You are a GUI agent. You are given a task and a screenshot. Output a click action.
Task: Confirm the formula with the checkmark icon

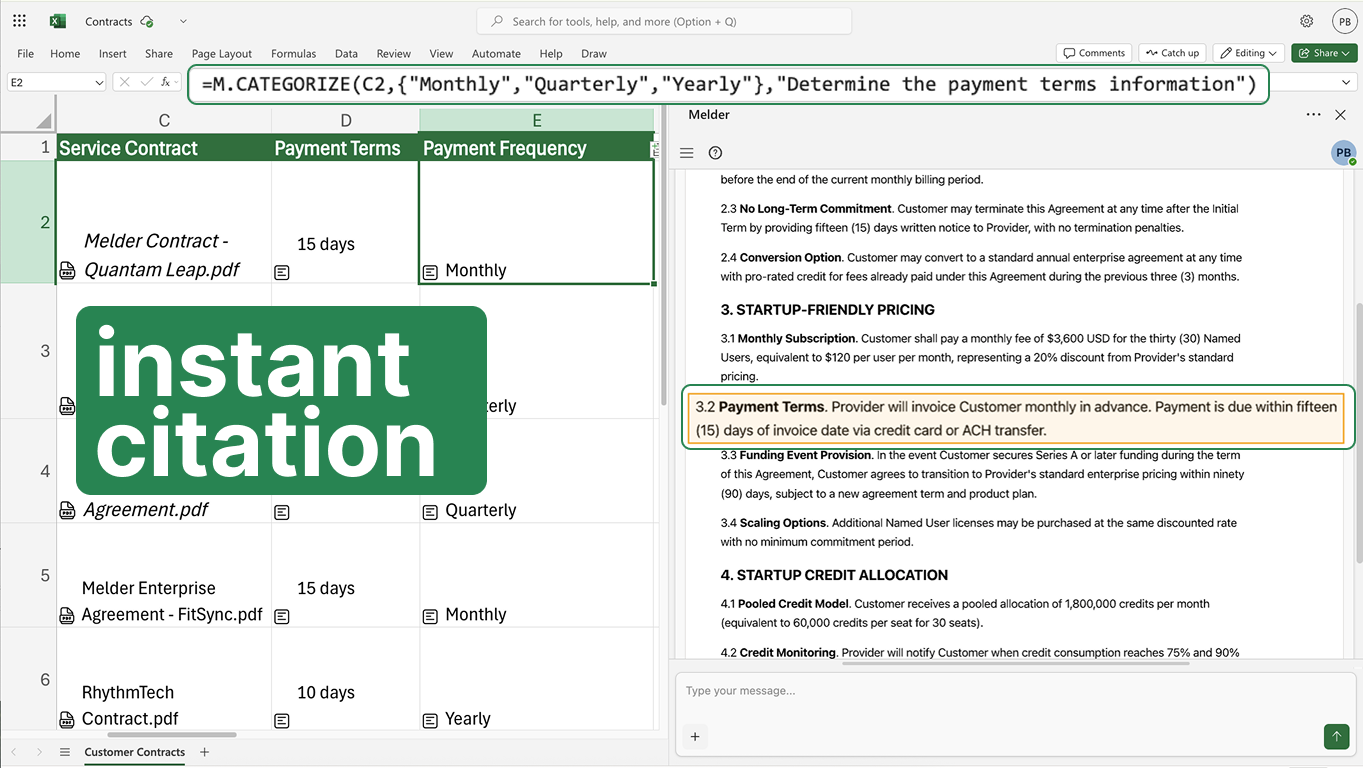point(146,82)
